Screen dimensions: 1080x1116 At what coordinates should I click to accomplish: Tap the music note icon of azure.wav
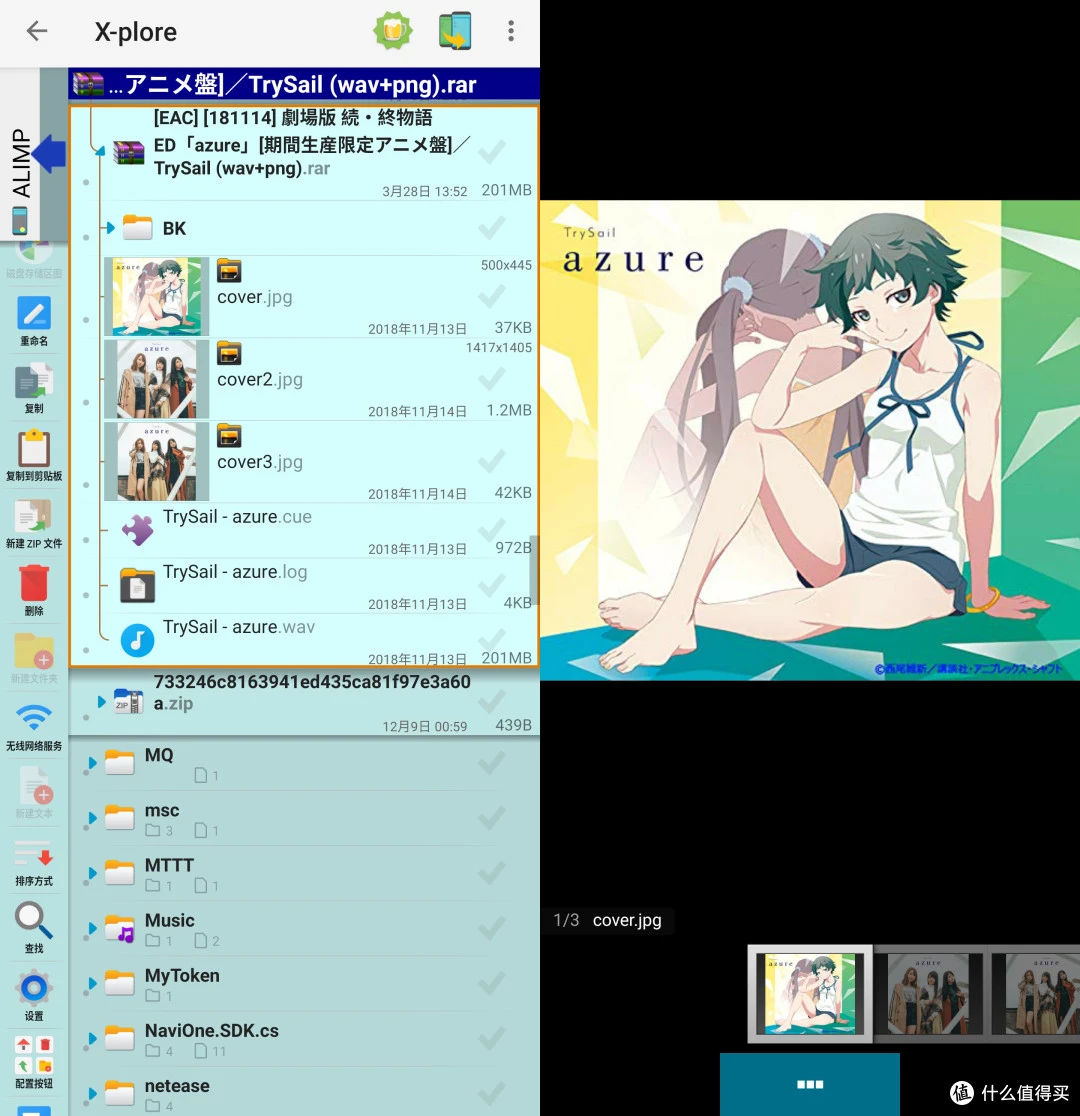point(137,640)
